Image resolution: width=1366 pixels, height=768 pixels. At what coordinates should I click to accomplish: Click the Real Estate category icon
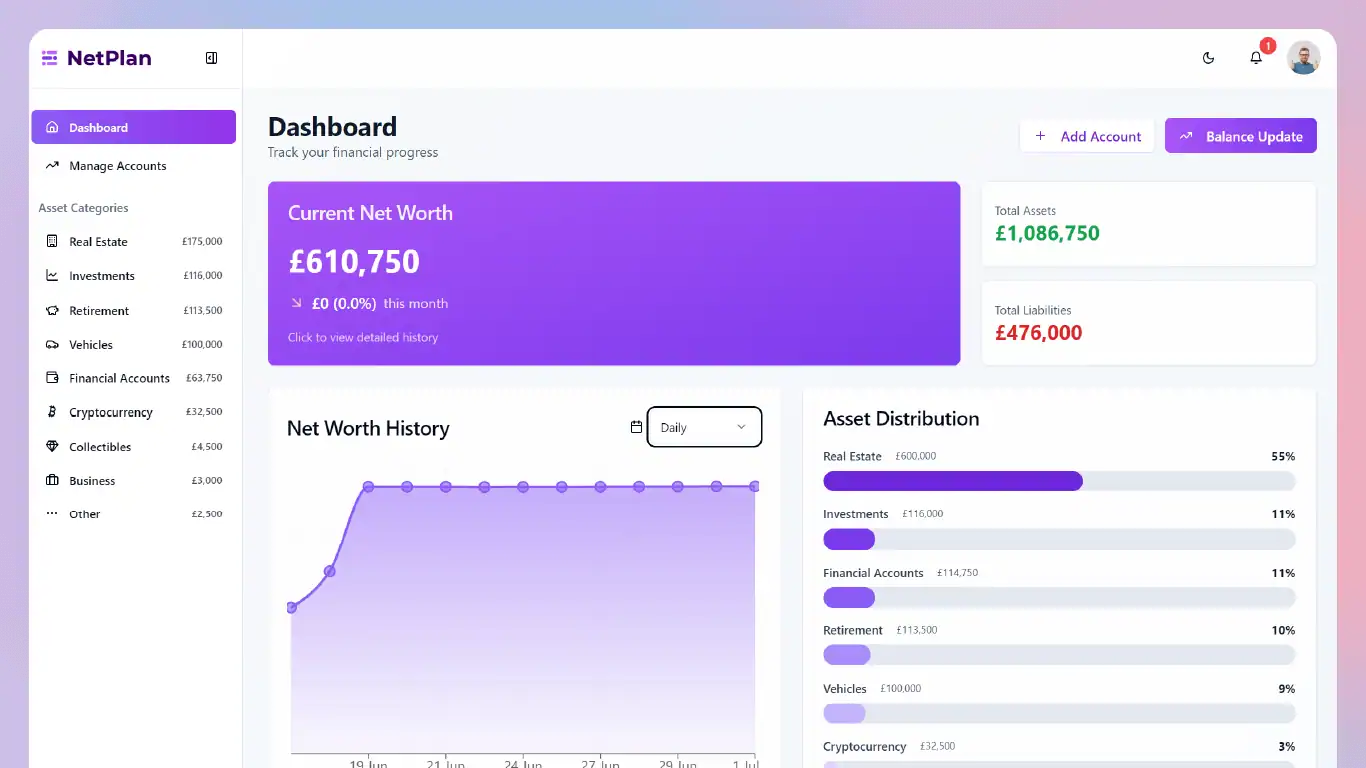pyautogui.click(x=52, y=241)
